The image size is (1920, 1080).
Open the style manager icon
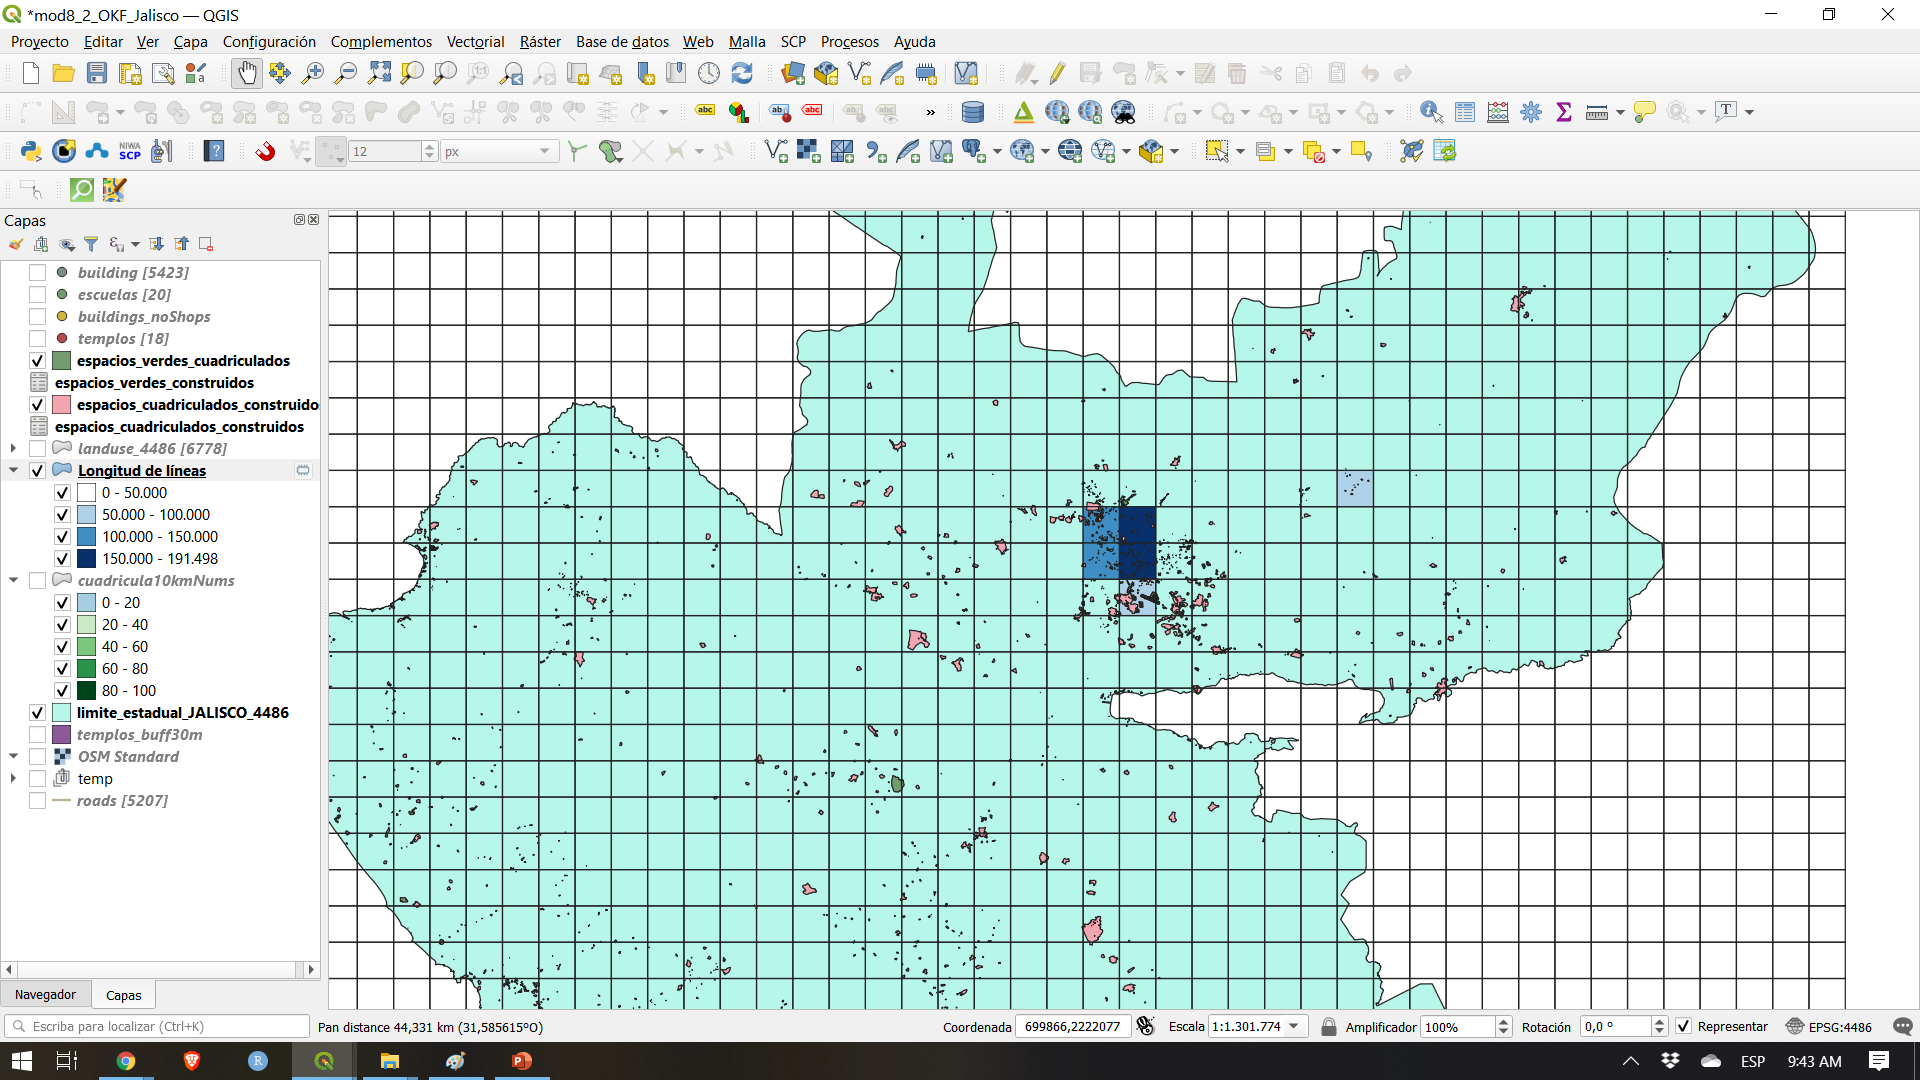click(196, 74)
